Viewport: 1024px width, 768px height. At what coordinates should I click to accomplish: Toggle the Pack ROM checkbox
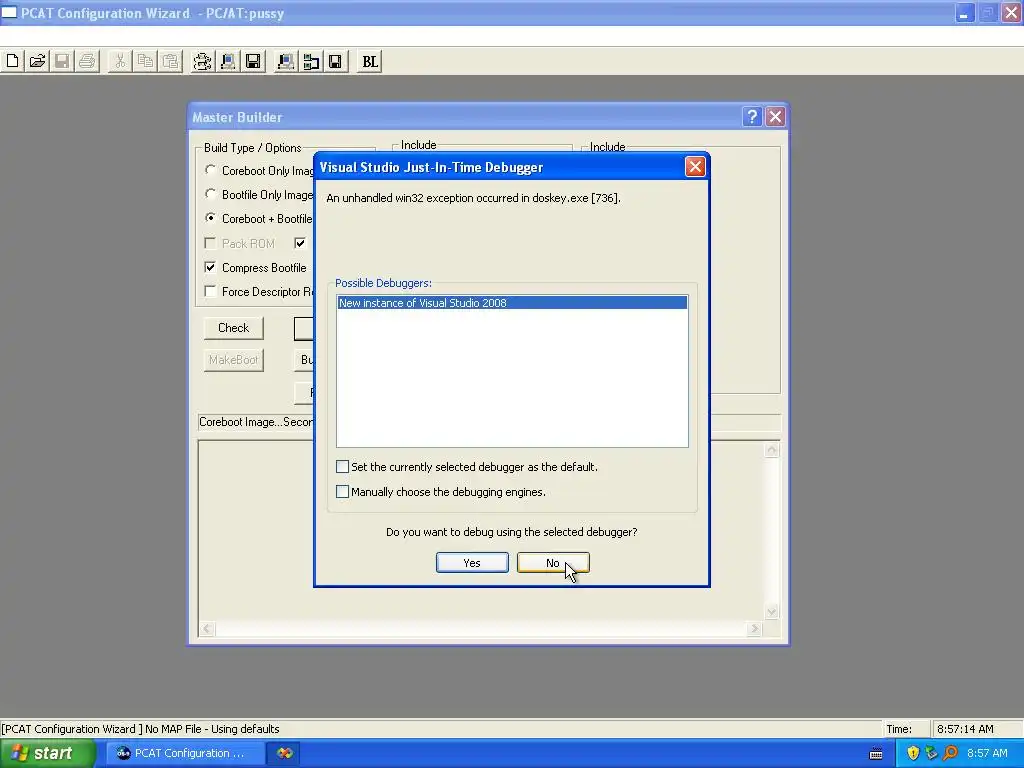click(210, 244)
